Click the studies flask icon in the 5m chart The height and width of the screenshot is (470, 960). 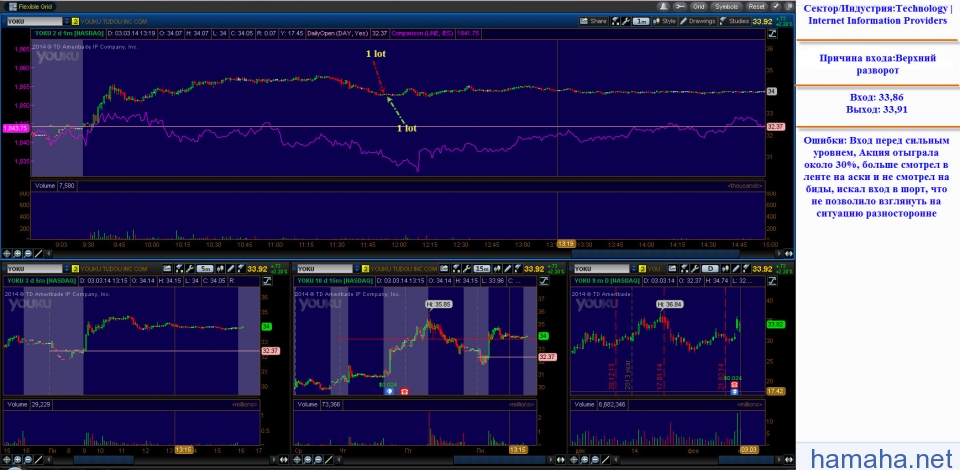click(241, 269)
